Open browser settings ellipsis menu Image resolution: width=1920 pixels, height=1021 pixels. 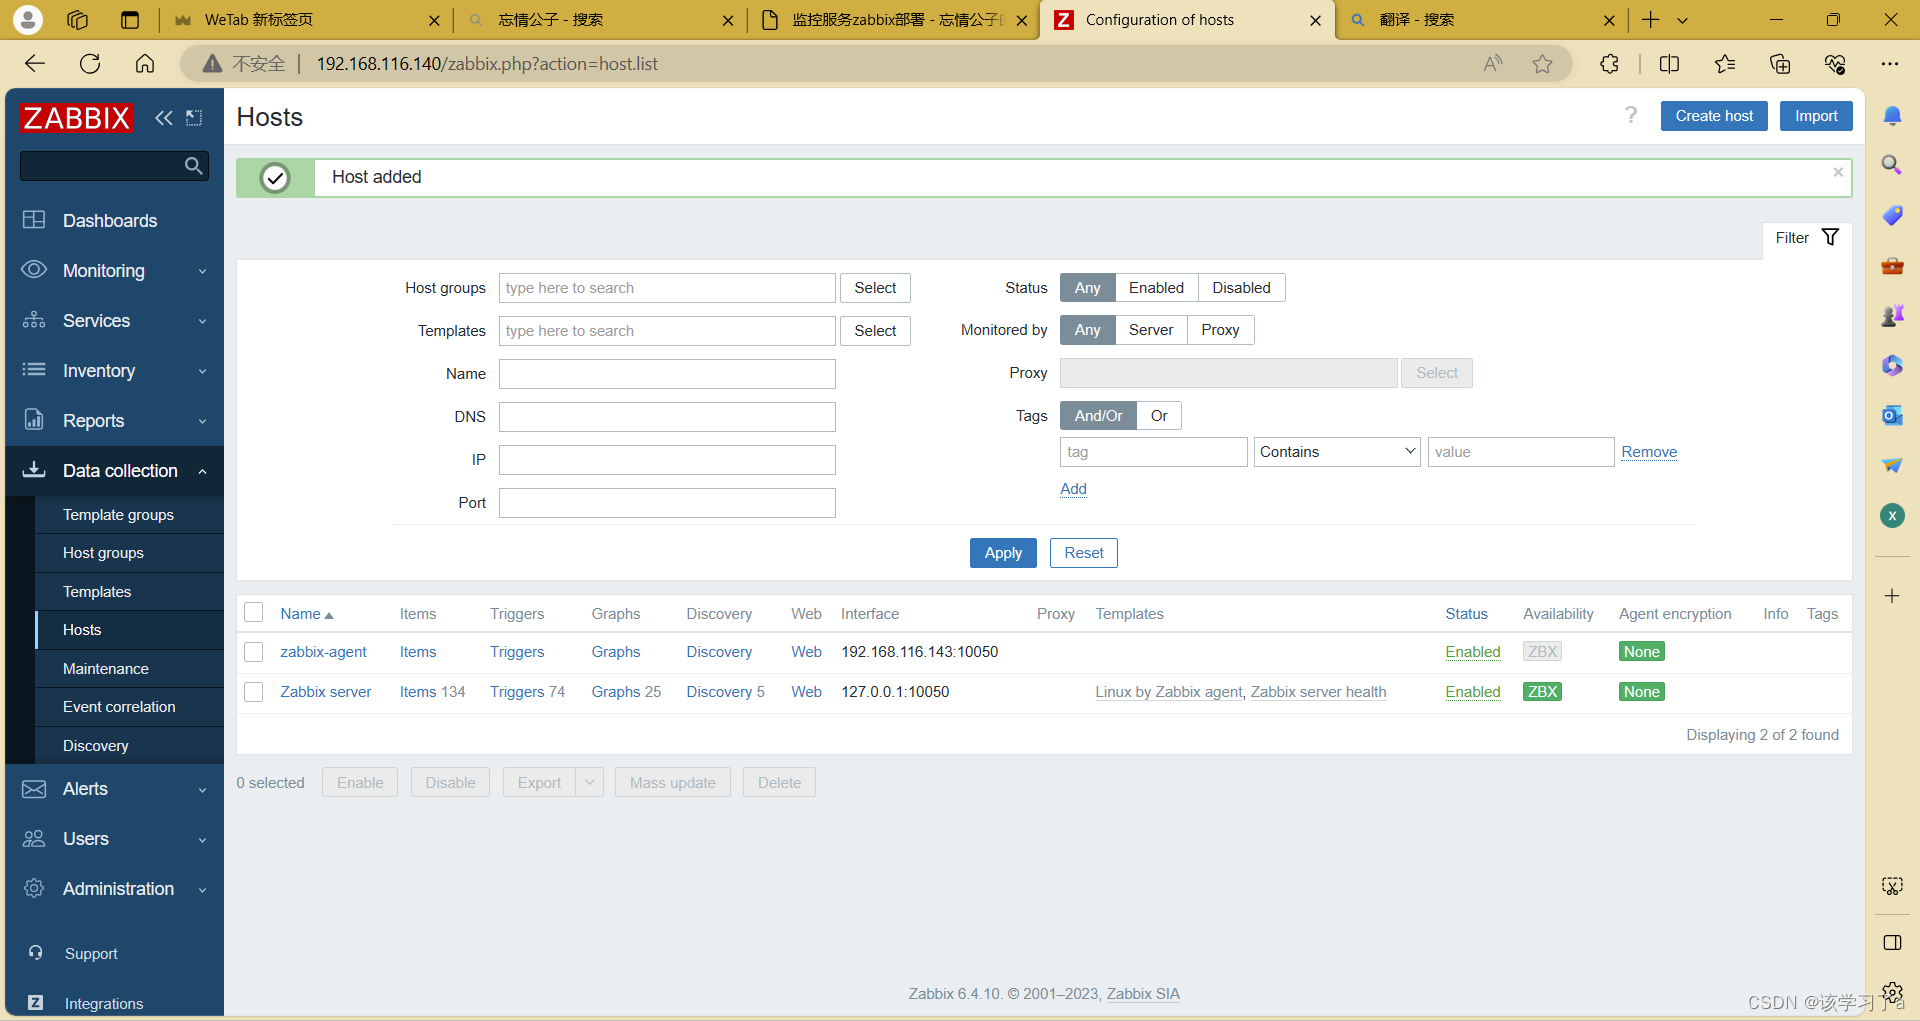1889,64
